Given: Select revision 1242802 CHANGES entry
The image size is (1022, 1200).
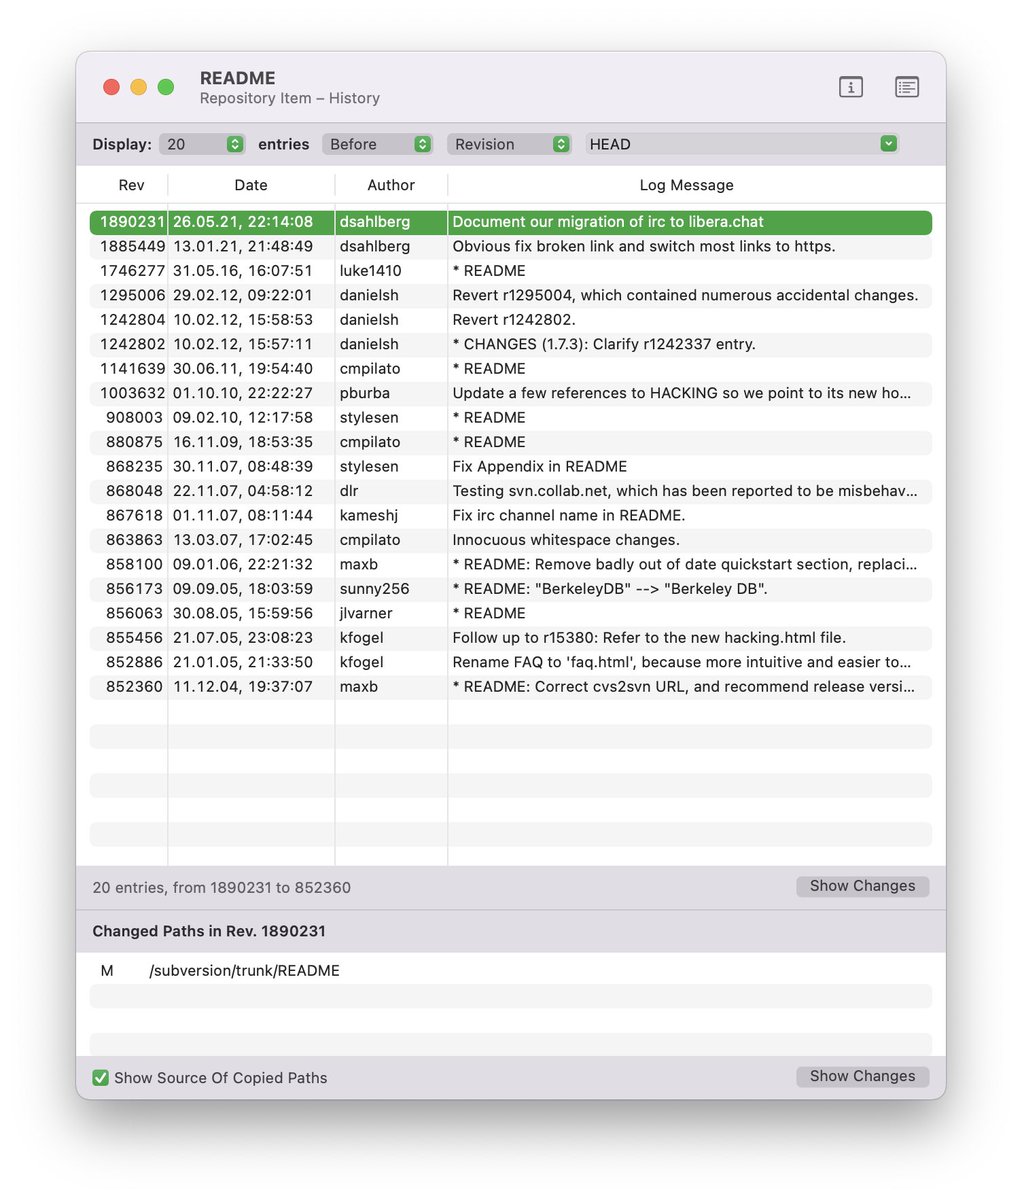Looking at the screenshot, I should pyautogui.click(x=510, y=344).
